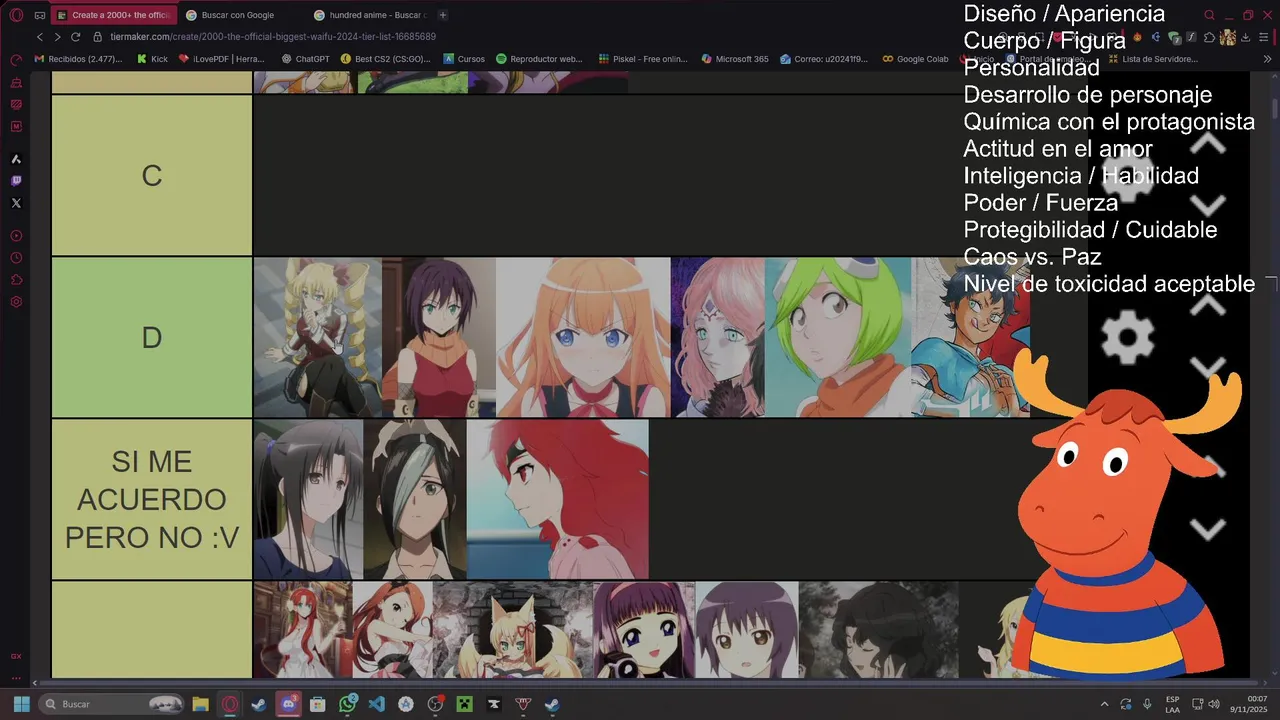Open the Microsoft 365 bookmark

[735, 59]
